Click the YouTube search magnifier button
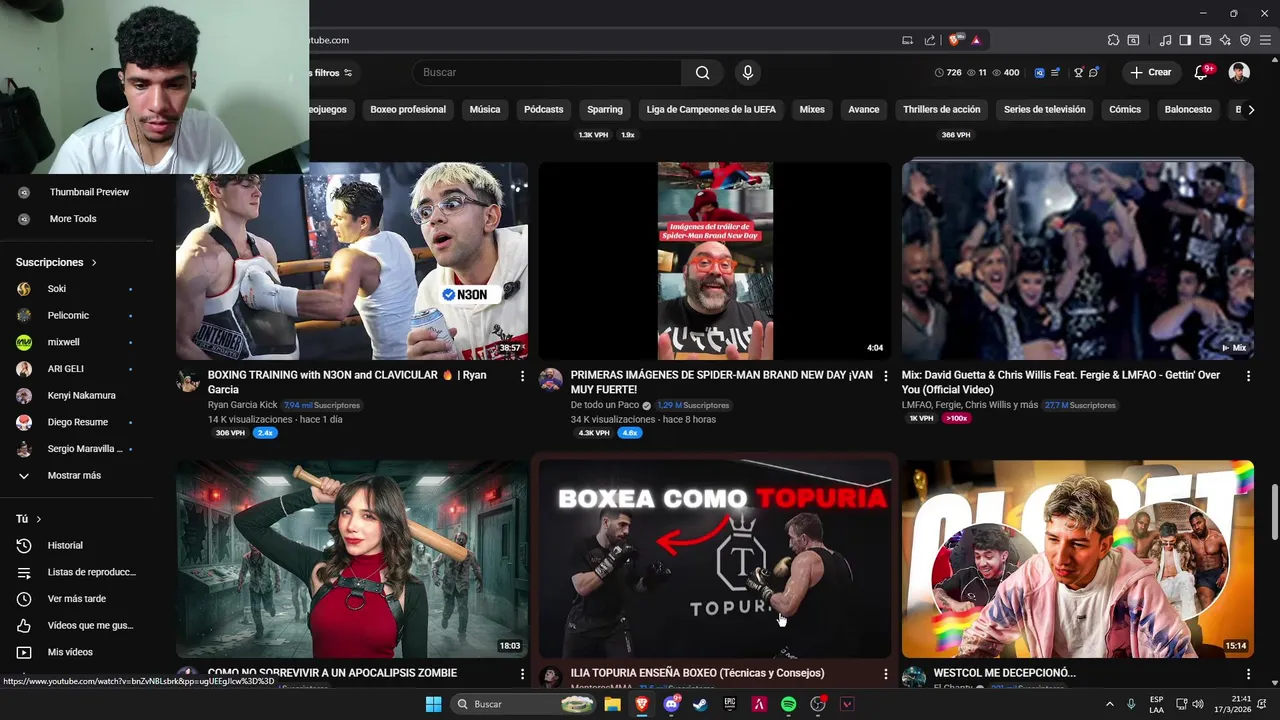The width and height of the screenshot is (1280, 720). pos(702,72)
